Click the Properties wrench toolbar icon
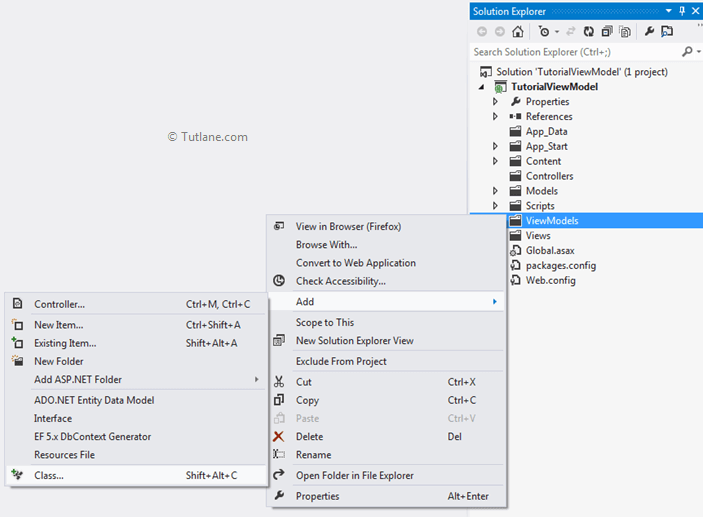This screenshot has width=703, height=517. click(649, 31)
